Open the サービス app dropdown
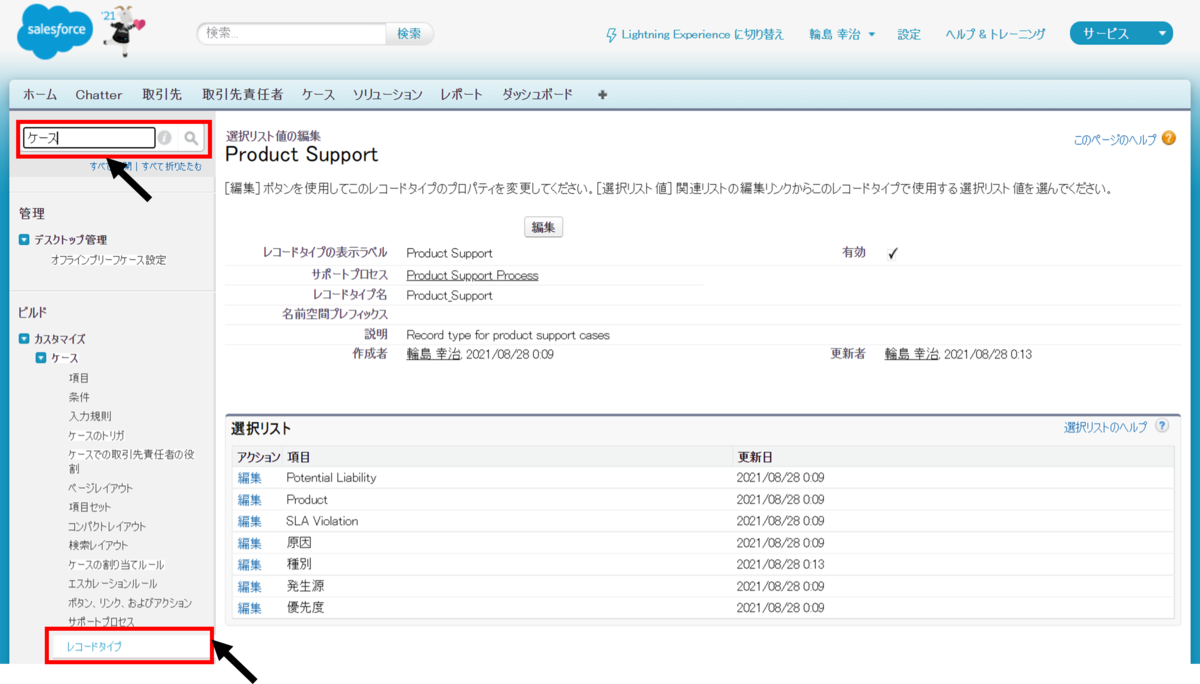This screenshot has width=1200, height=684. coord(1121,34)
